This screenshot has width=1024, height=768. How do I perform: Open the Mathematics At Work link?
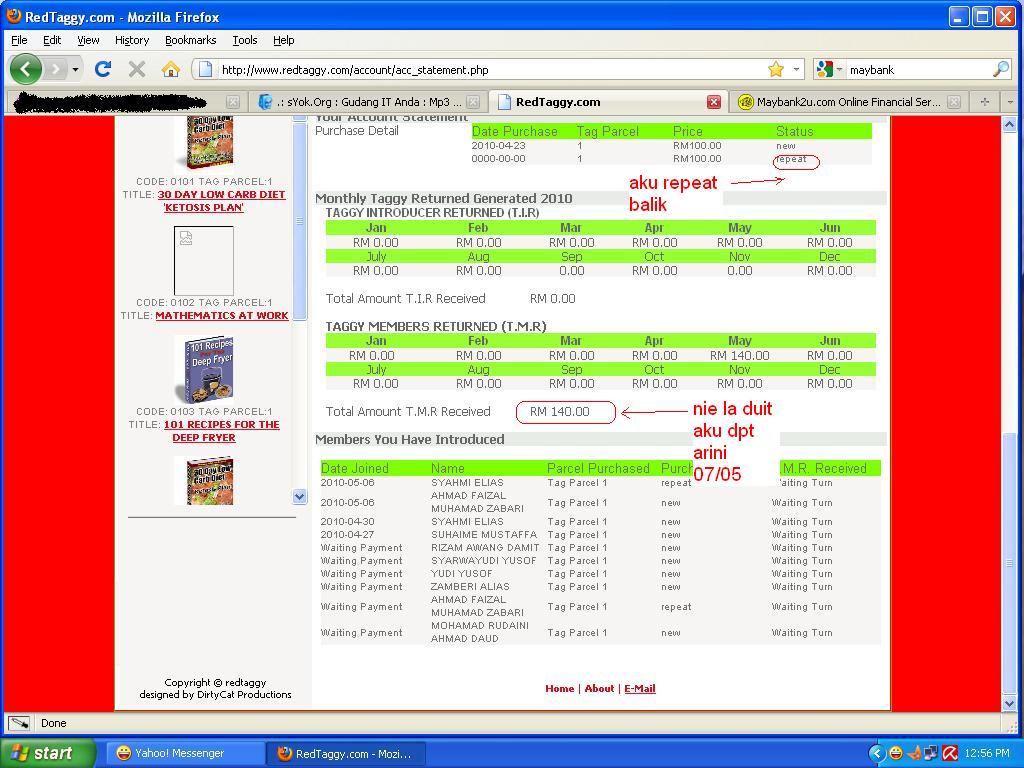tap(221, 315)
